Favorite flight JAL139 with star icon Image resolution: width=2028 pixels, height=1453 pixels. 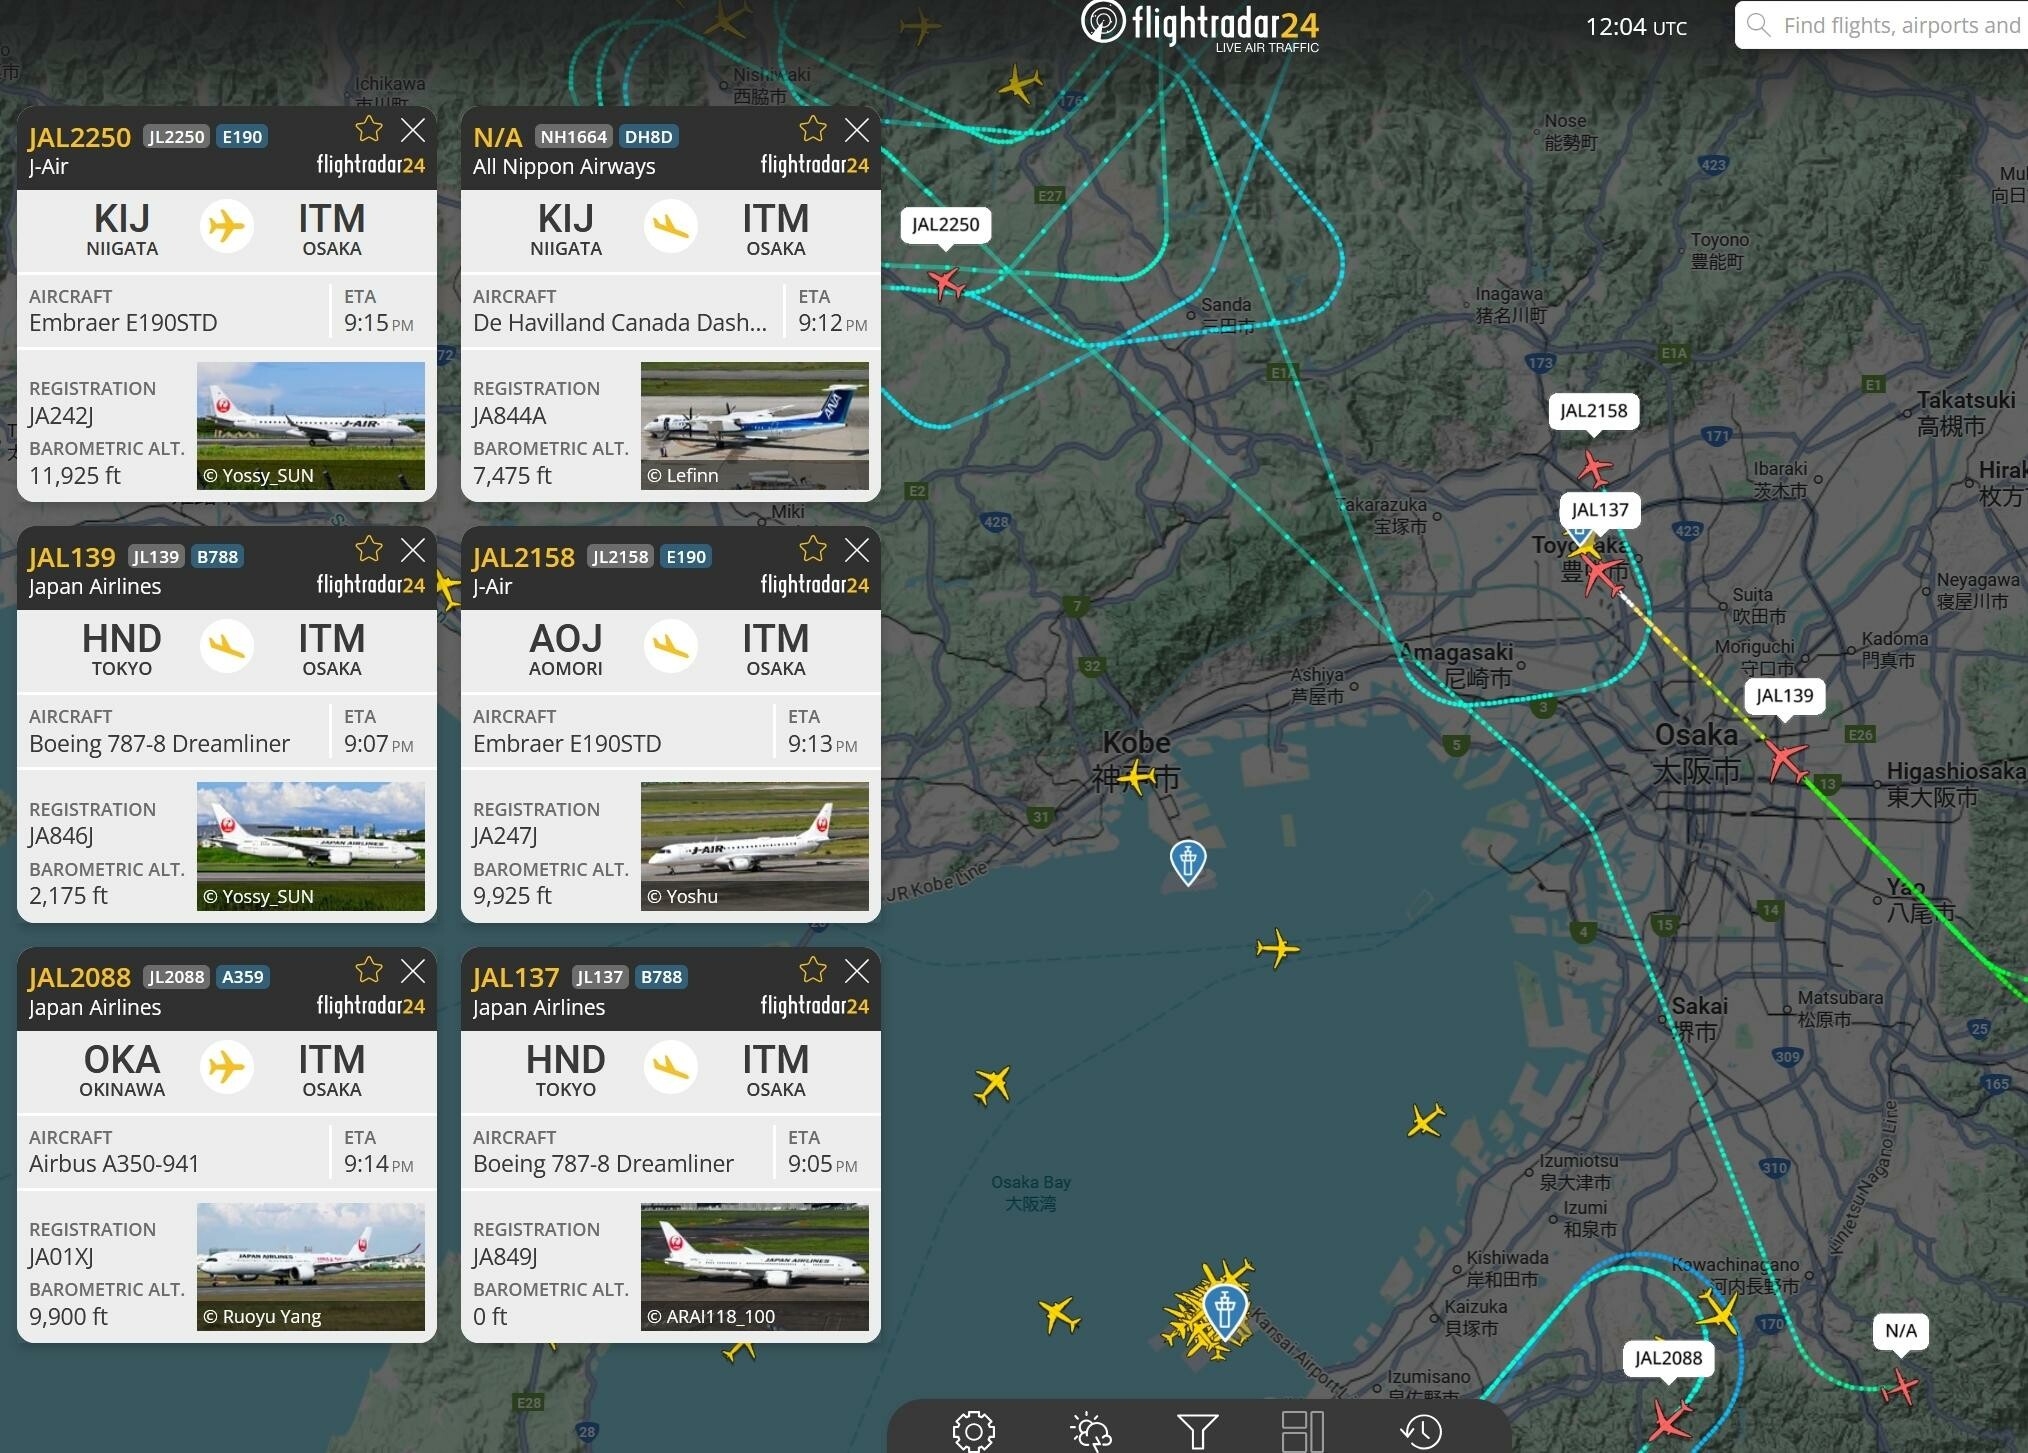point(369,549)
